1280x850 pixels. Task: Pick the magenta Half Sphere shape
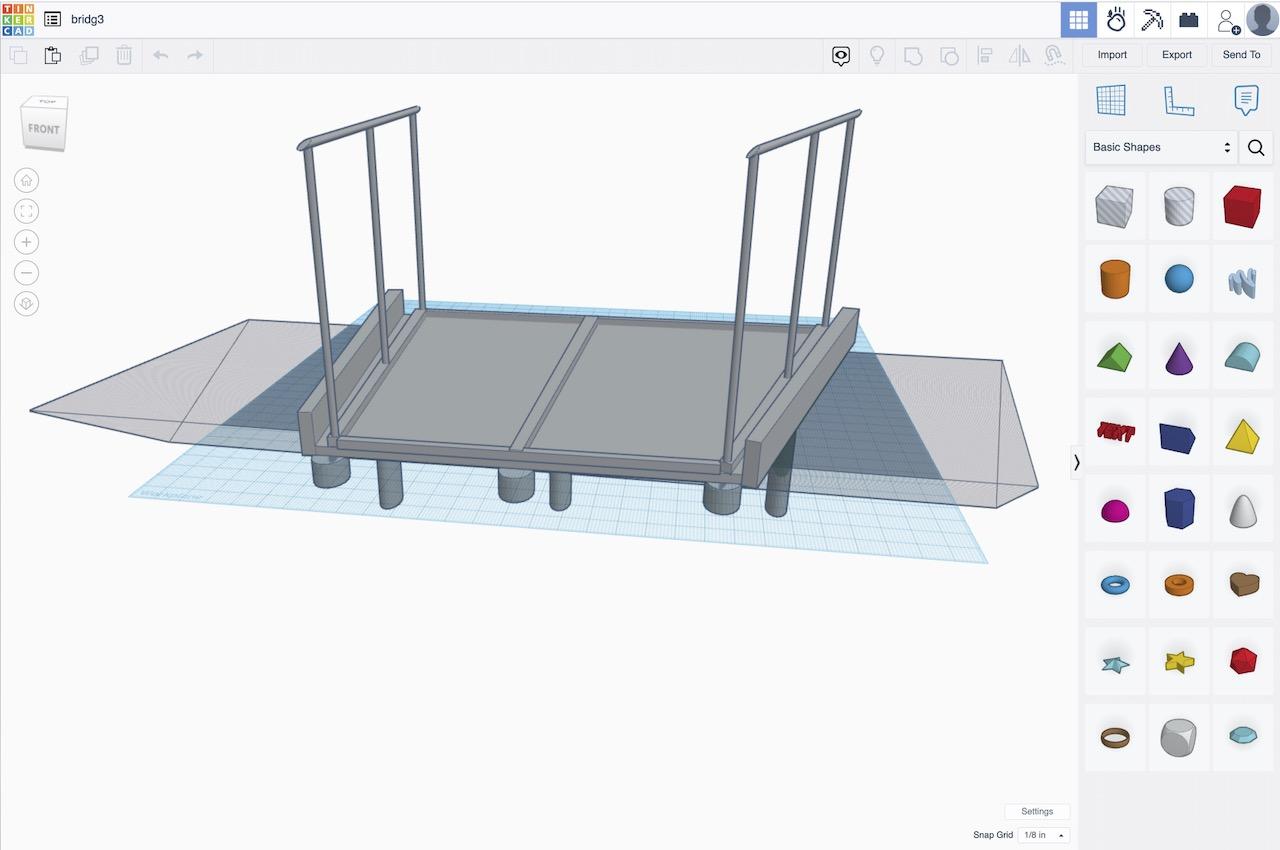click(1115, 509)
